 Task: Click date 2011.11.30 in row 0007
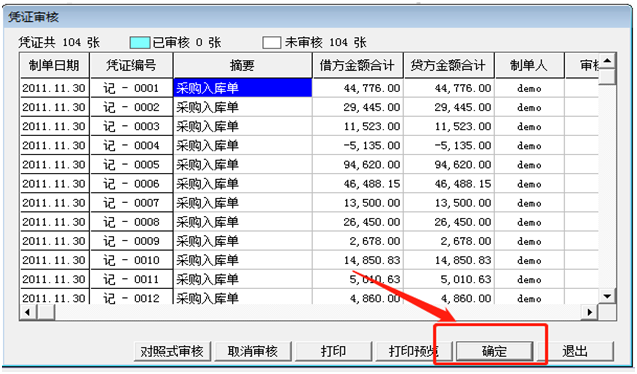[x=54, y=203]
